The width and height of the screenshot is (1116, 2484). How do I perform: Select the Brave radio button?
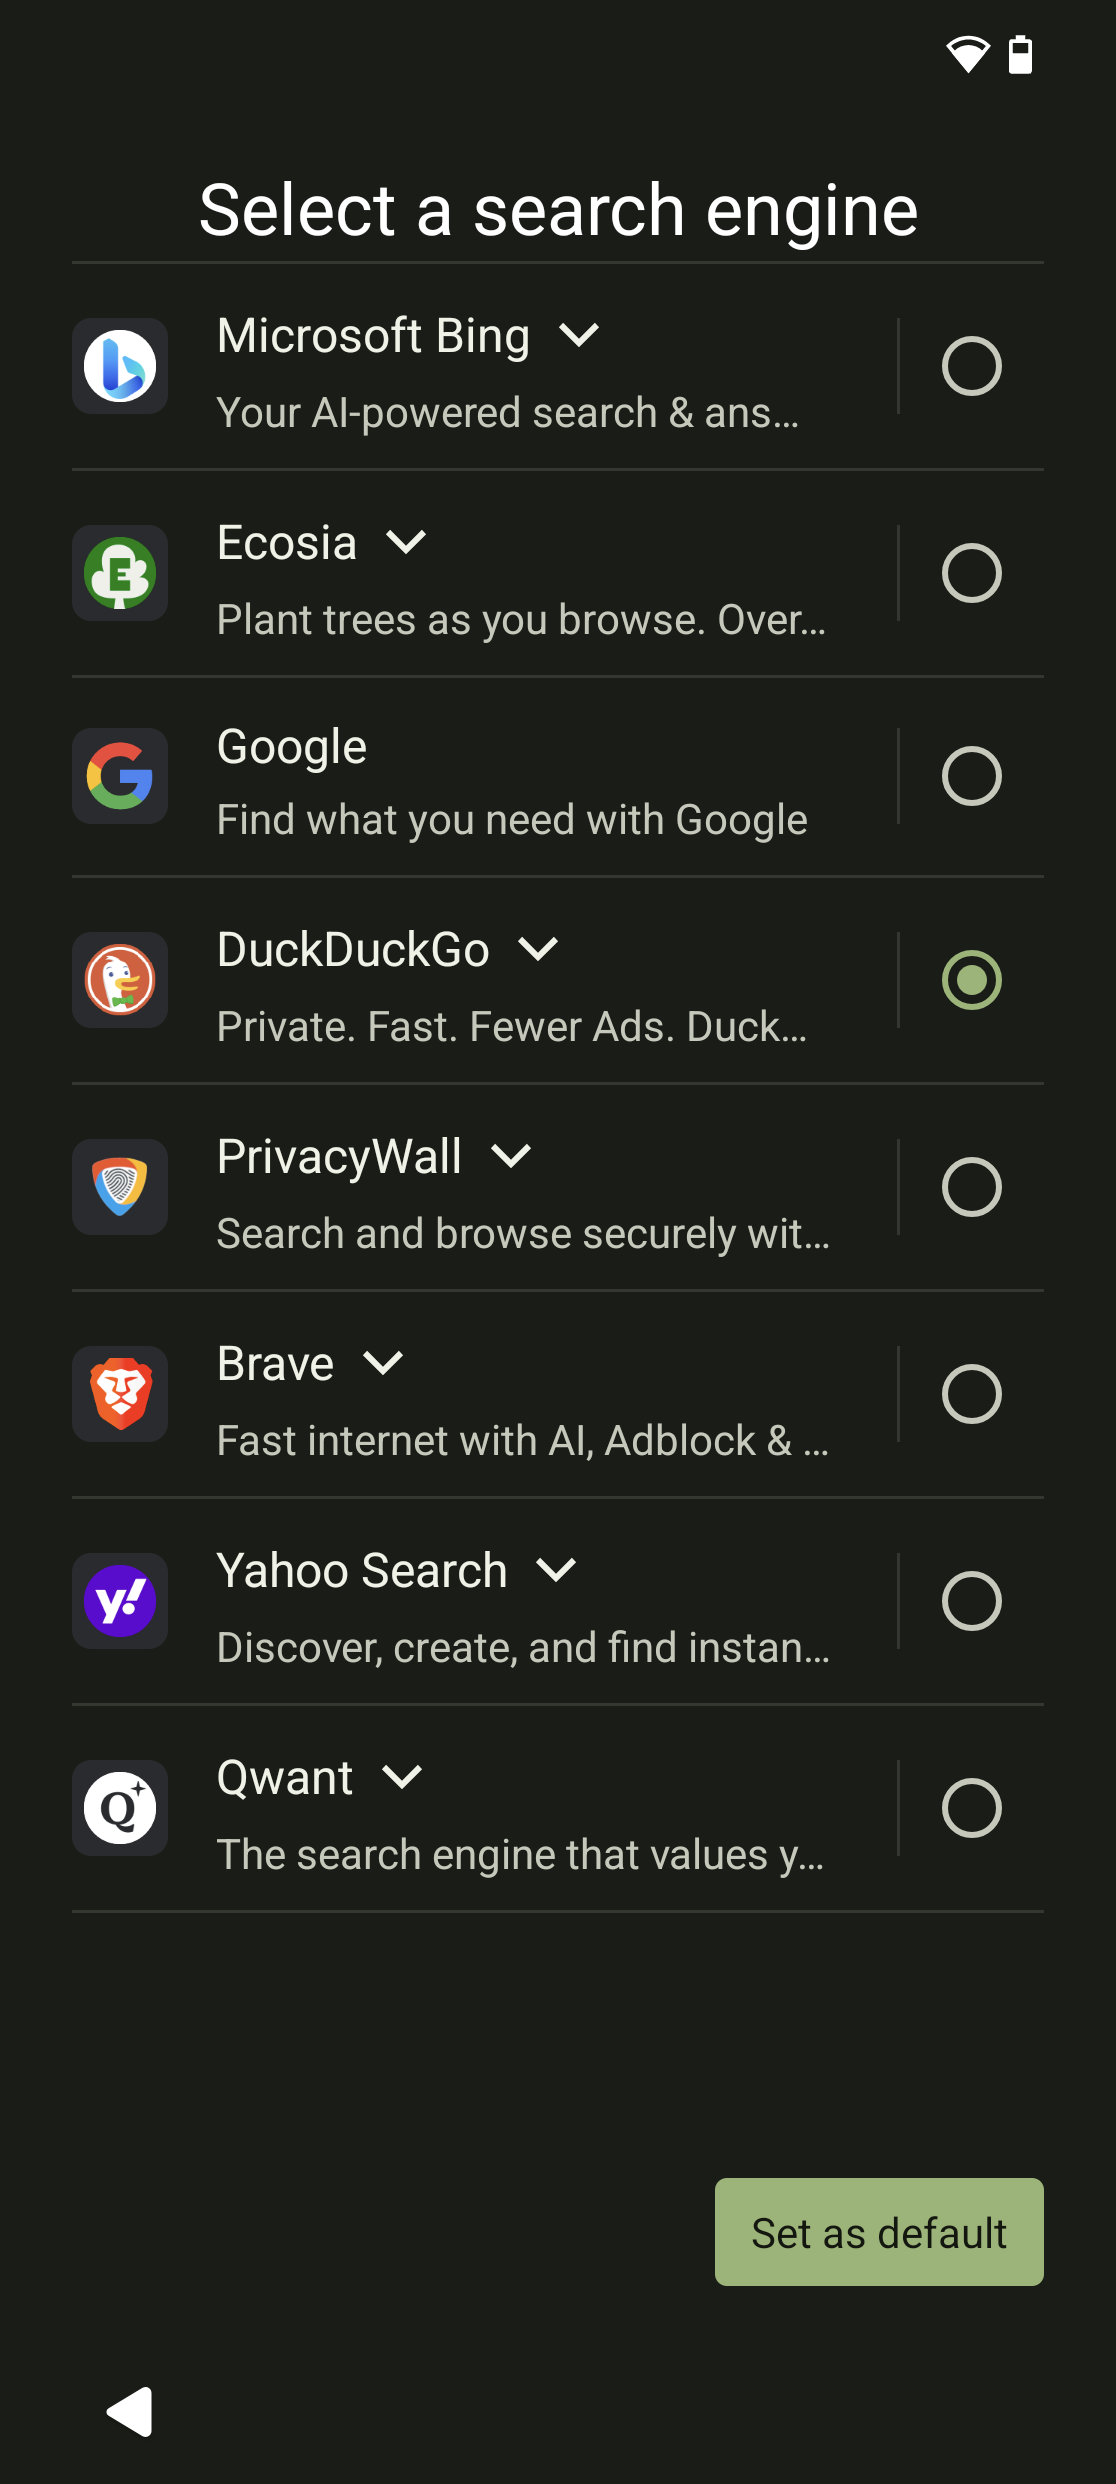(971, 1394)
